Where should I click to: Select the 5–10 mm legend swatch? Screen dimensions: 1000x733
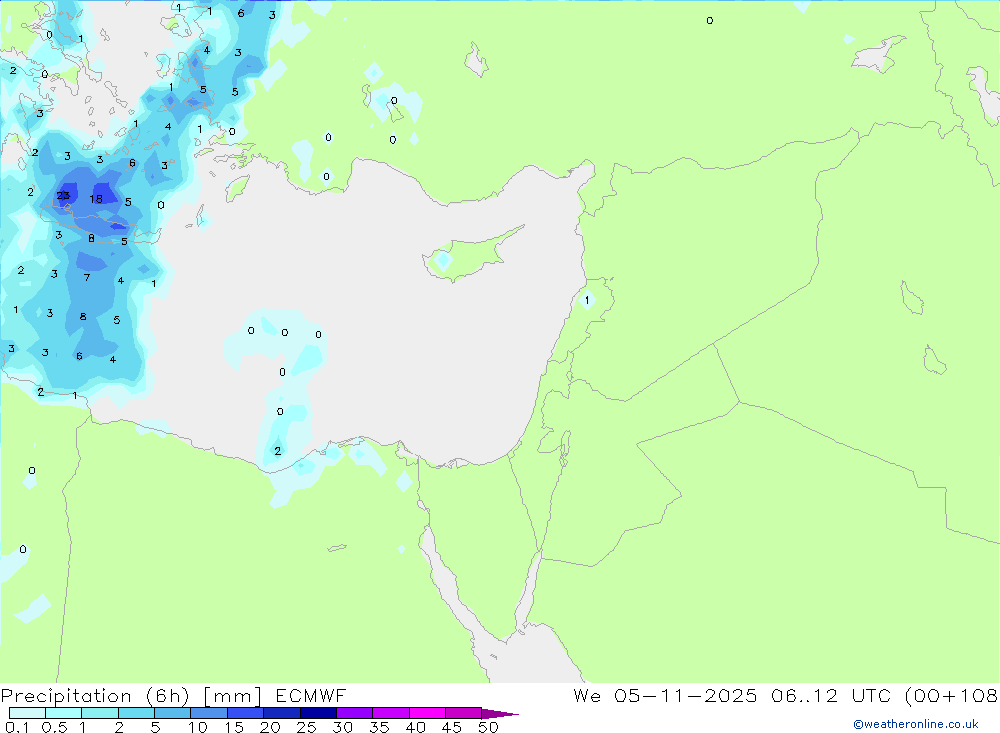coord(173,713)
